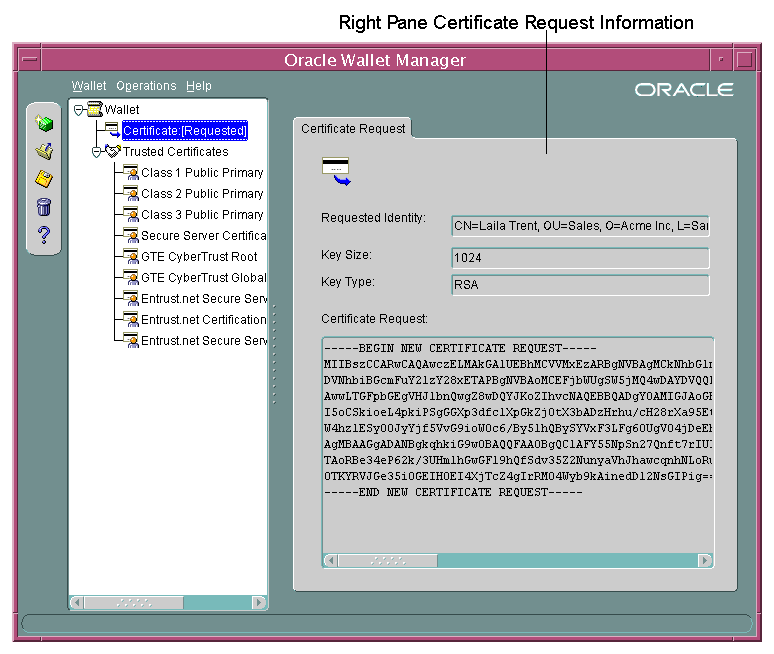
Task: Click the New Wallet toolbar icon
Action: (43, 124)
